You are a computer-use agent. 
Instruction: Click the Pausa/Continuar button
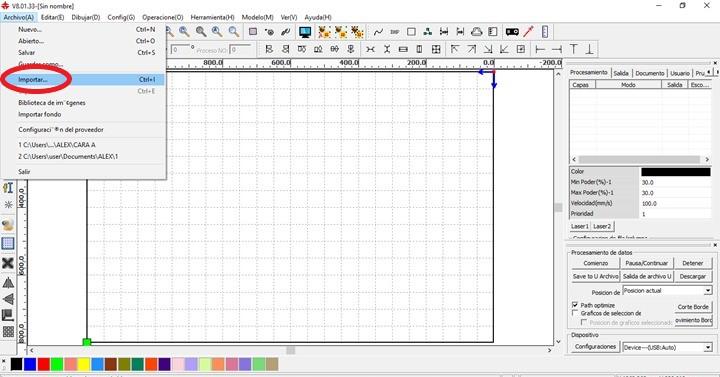click(x=646, y=263)
